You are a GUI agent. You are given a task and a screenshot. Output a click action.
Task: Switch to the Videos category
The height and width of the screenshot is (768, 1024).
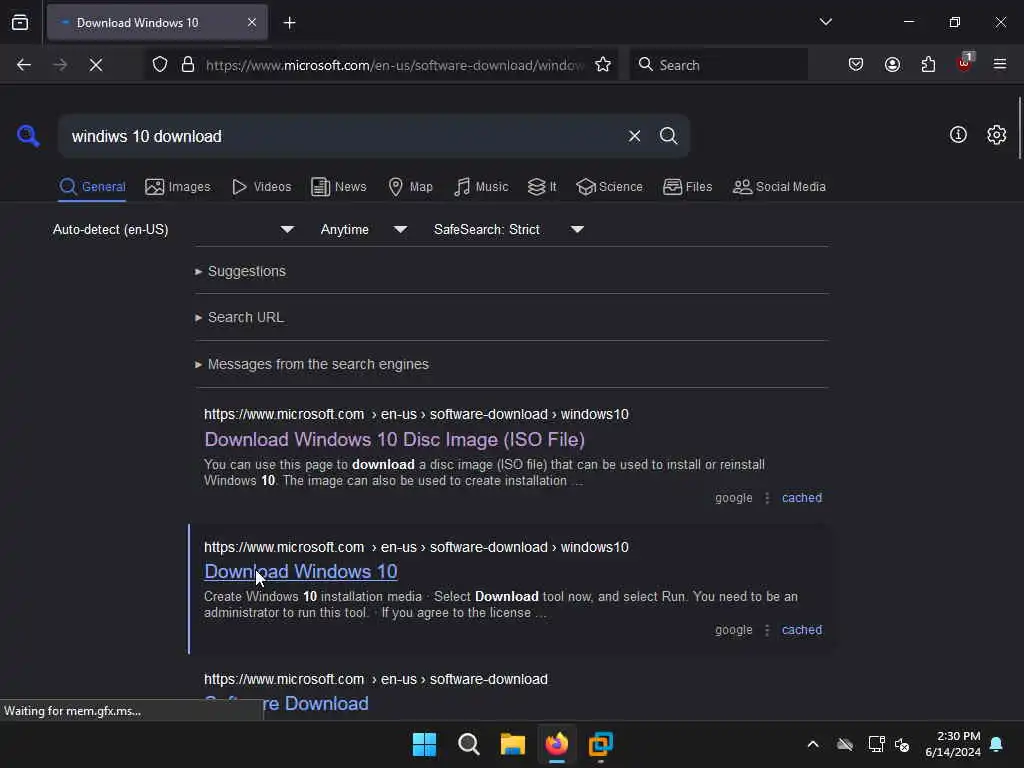click(261, 187)
